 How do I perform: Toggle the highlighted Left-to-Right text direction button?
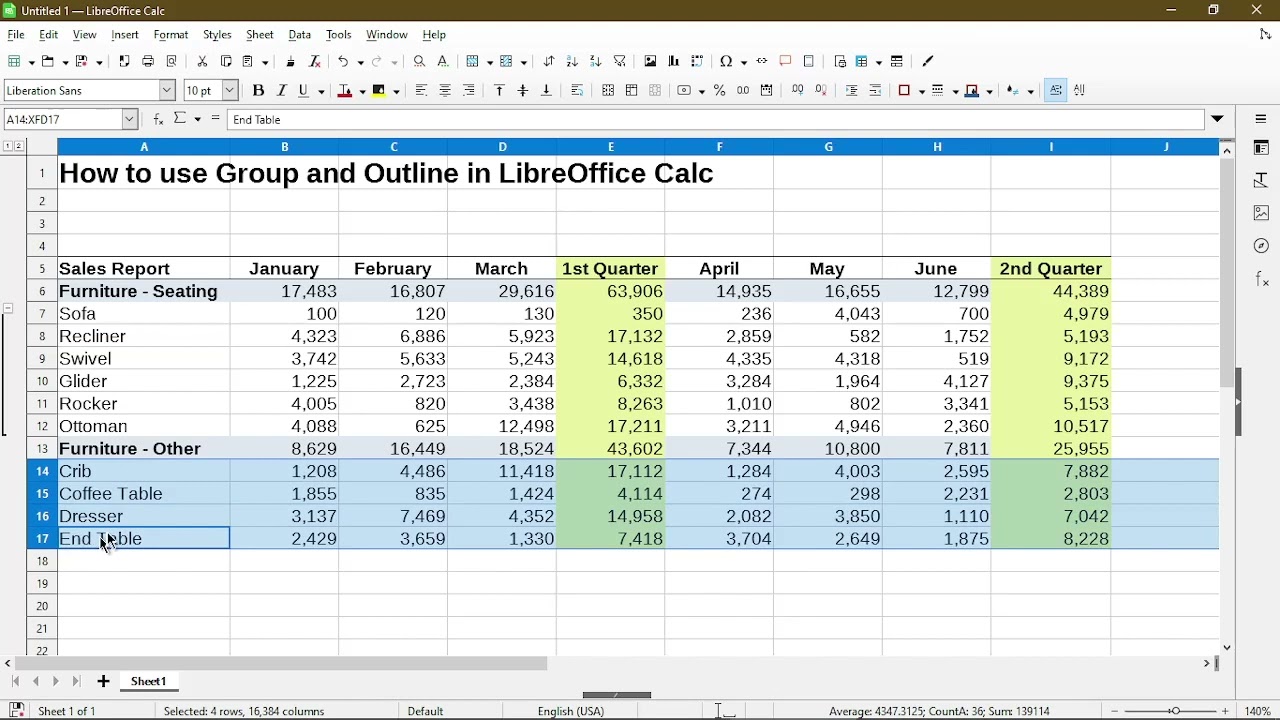[x=1057, y=91]
